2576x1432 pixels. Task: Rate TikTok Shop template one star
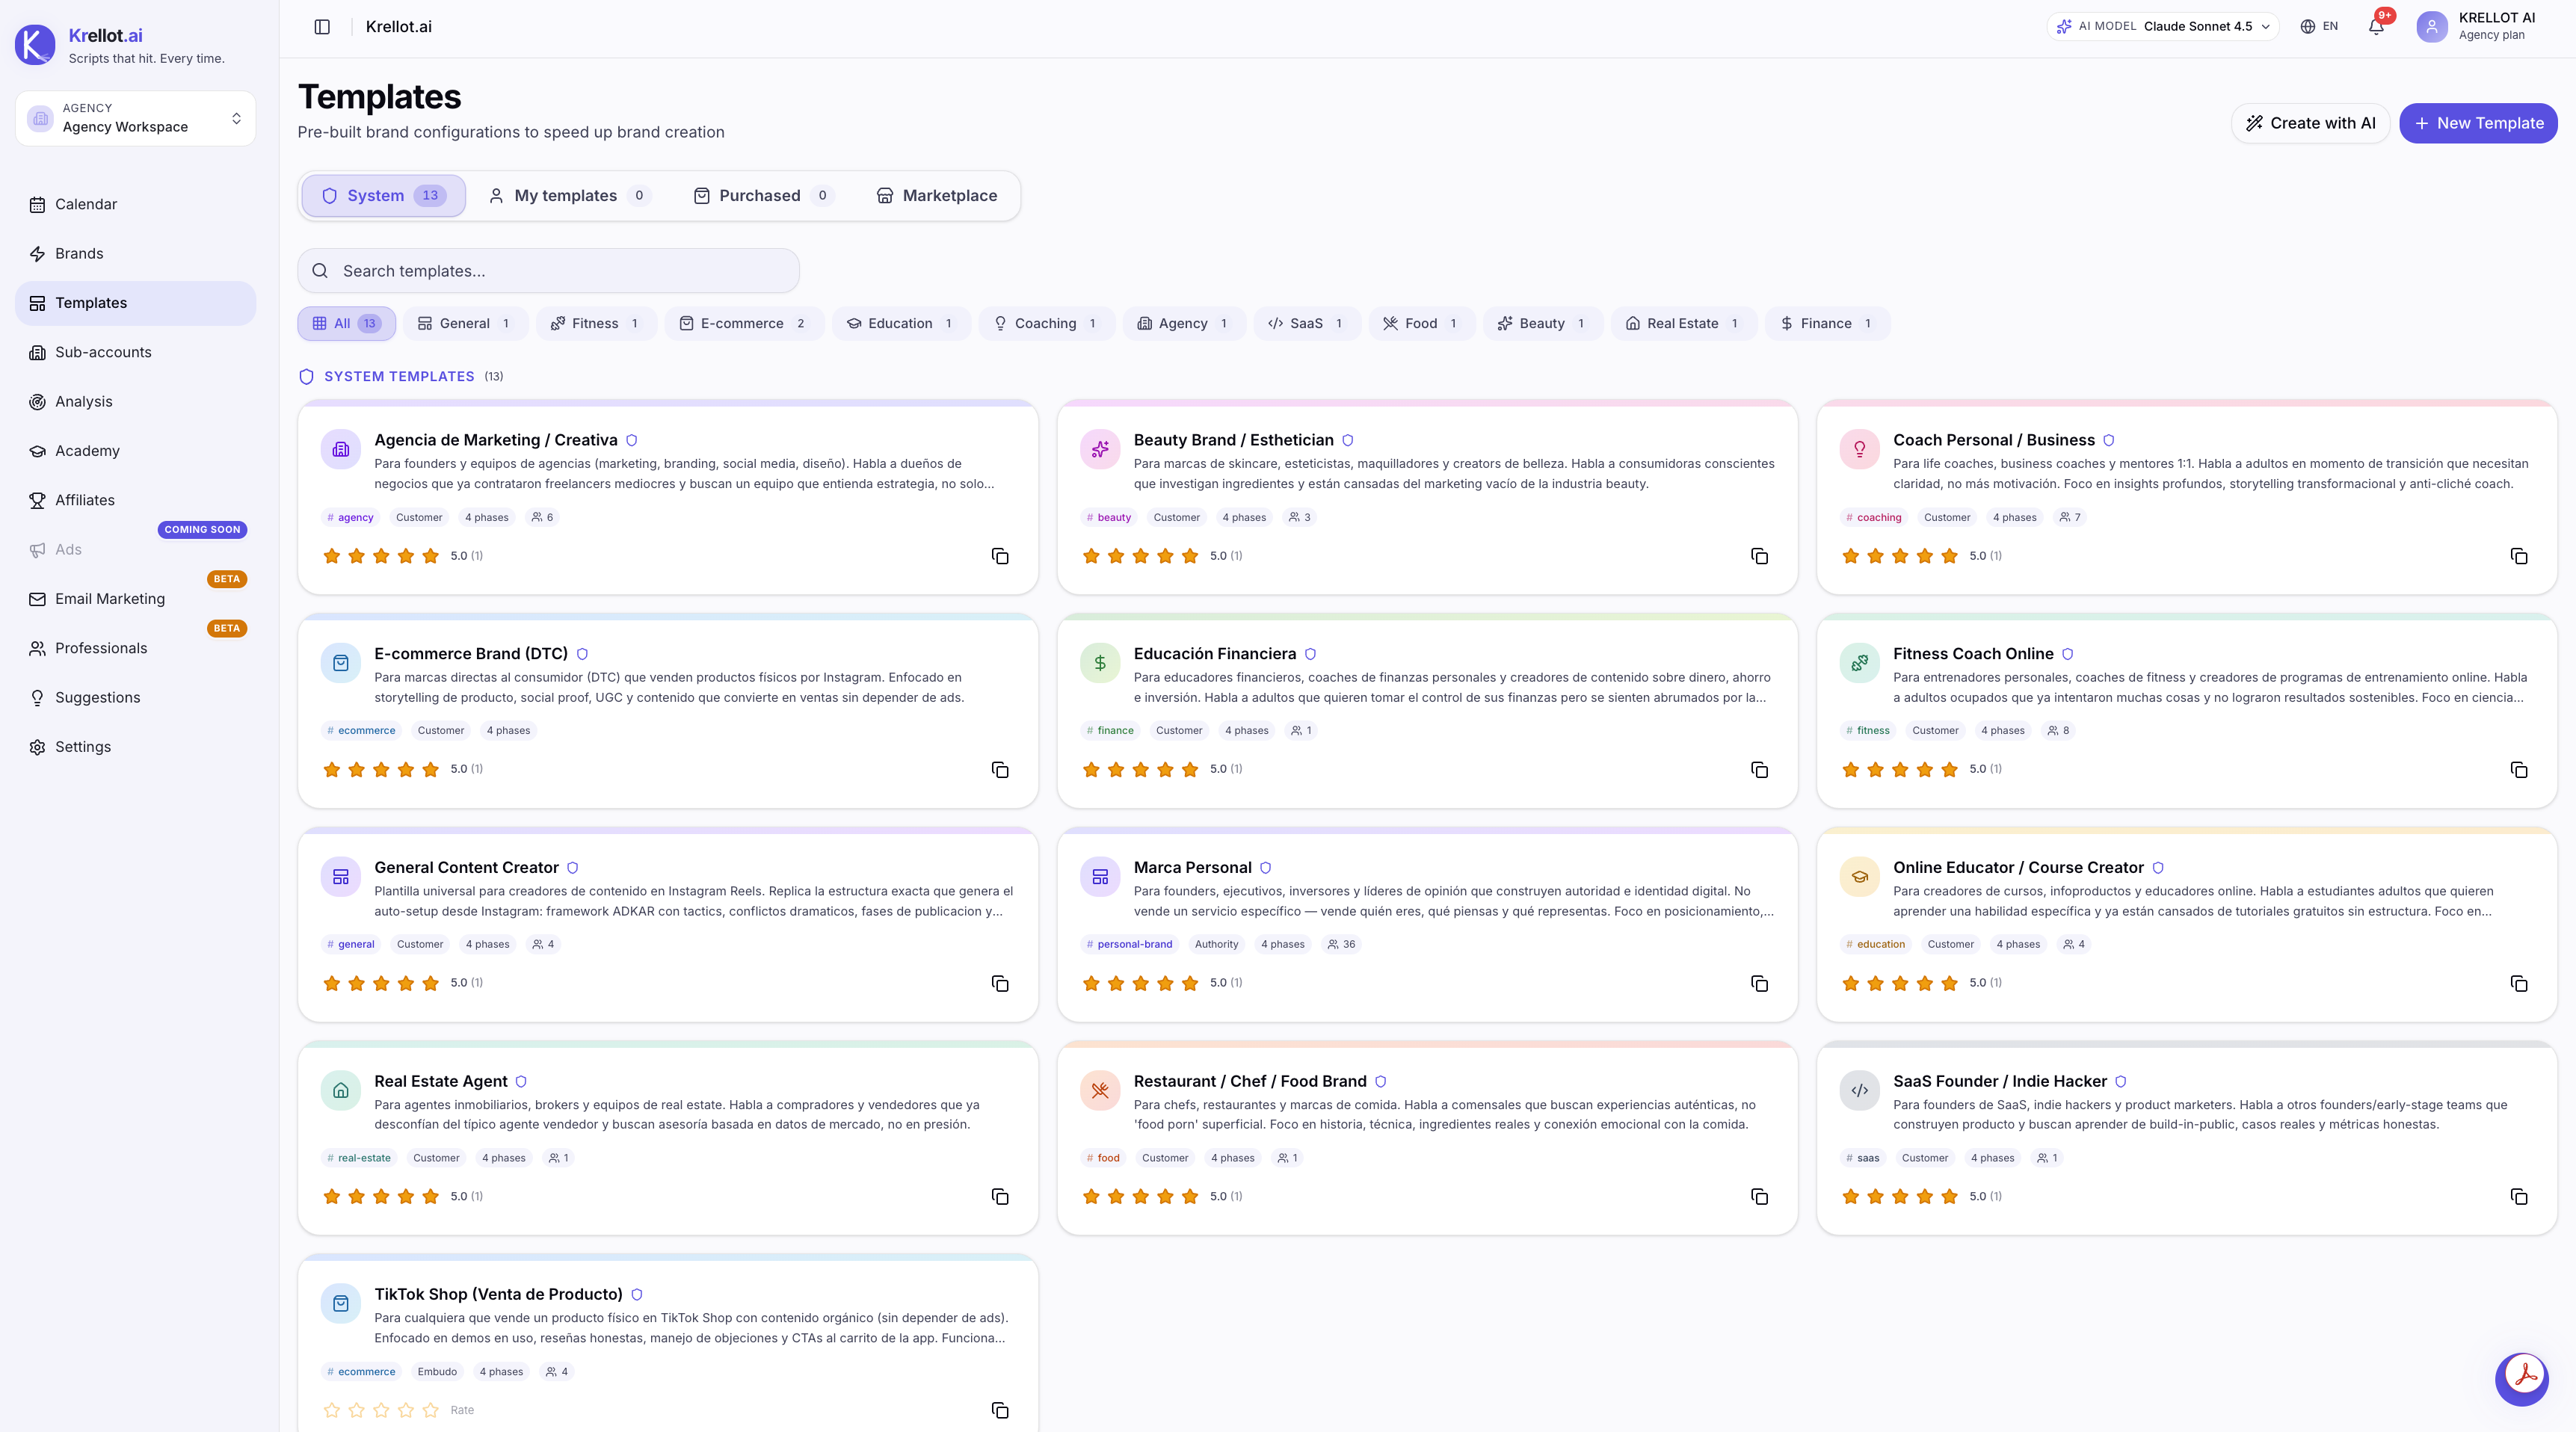click(x=332, y=1410)
